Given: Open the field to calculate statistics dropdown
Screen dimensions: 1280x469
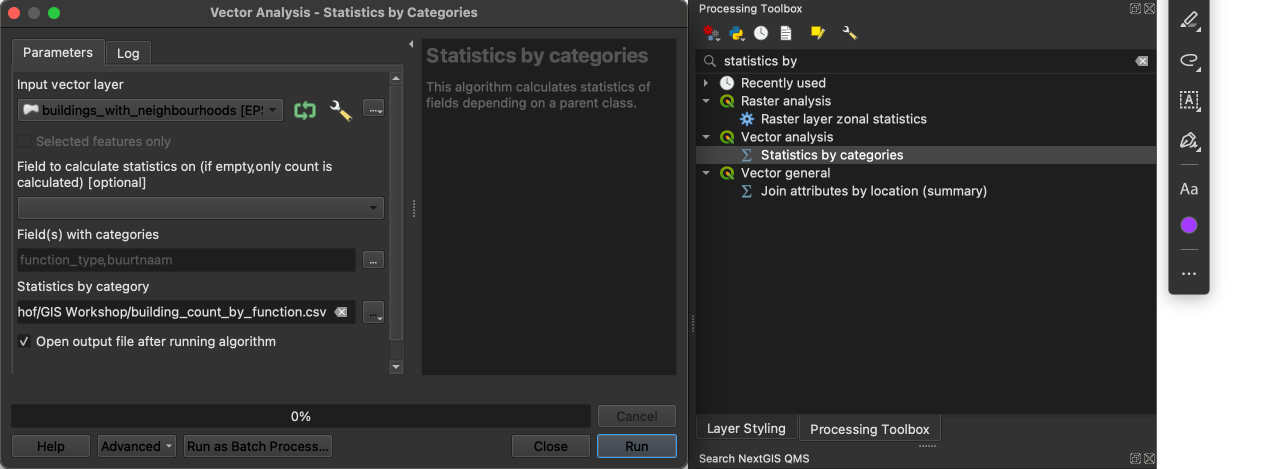Looking at the screenshot, I should (201, 208).
